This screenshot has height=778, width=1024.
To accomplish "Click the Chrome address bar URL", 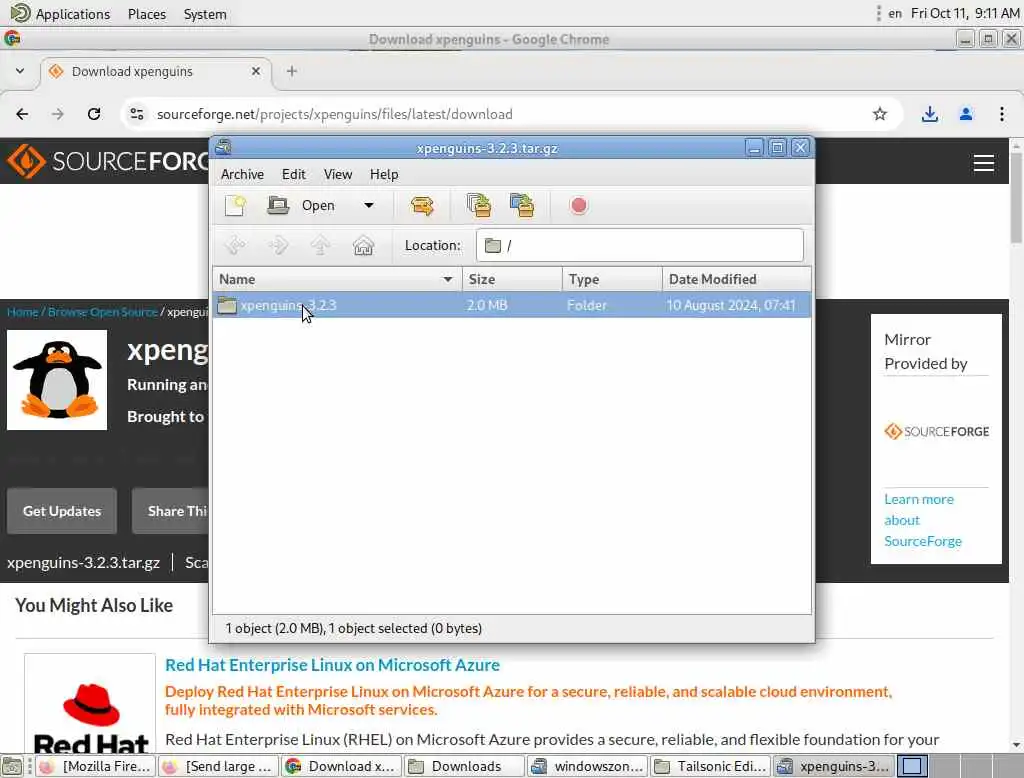I will click(x=334, y=114).
